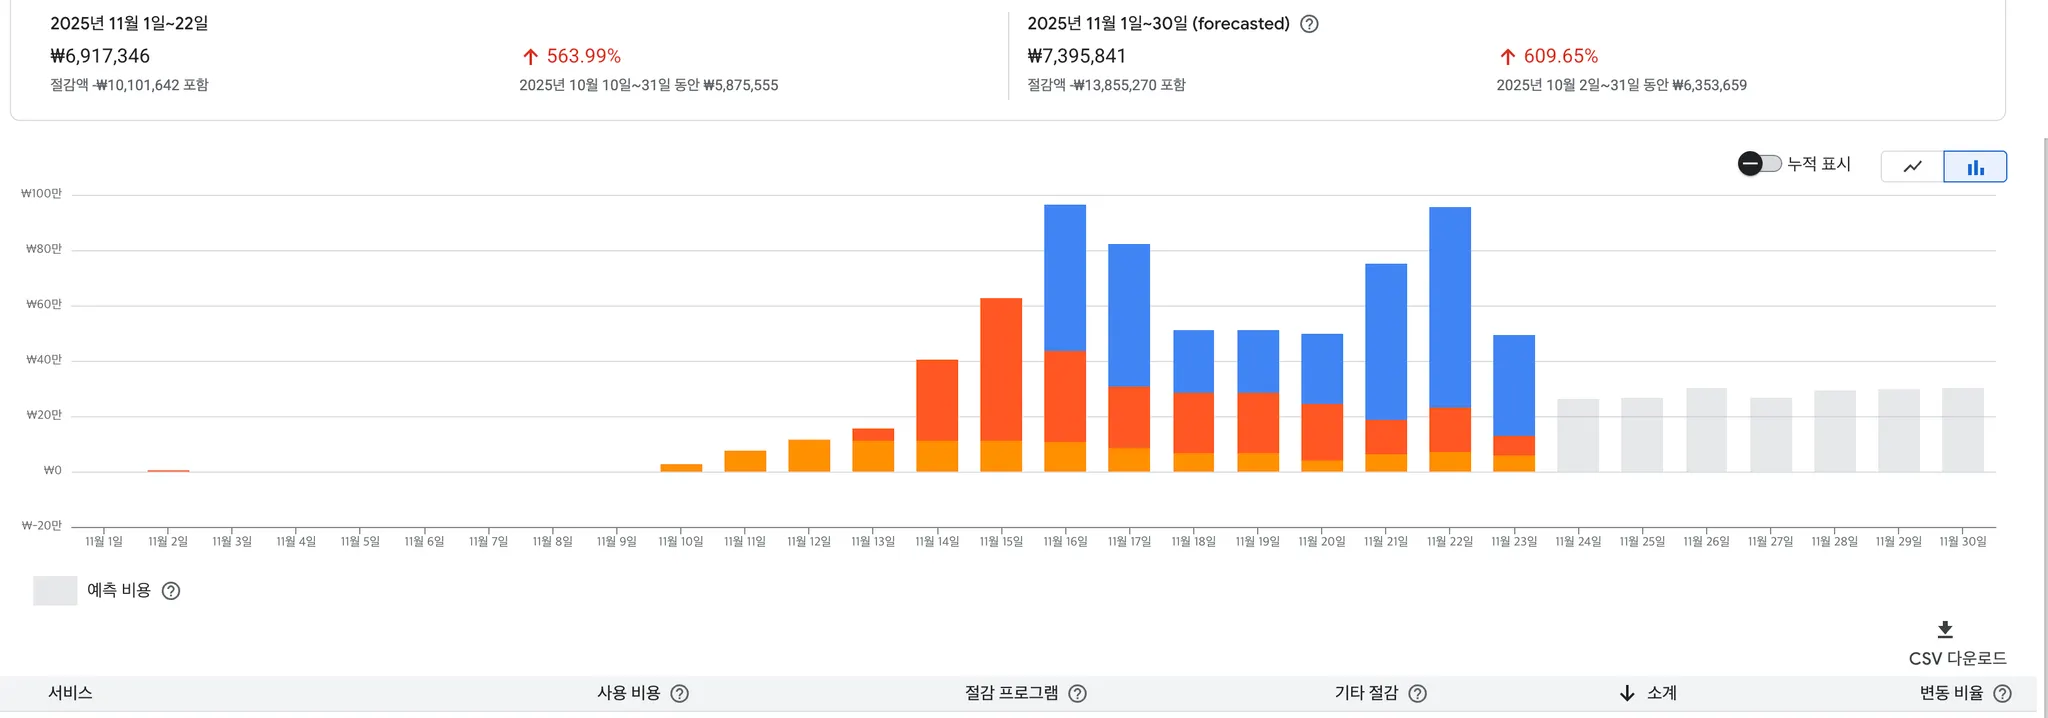Click the orange 11월 10일 bar
This screenshot has width=2048, height=718.
pos(681,467)
